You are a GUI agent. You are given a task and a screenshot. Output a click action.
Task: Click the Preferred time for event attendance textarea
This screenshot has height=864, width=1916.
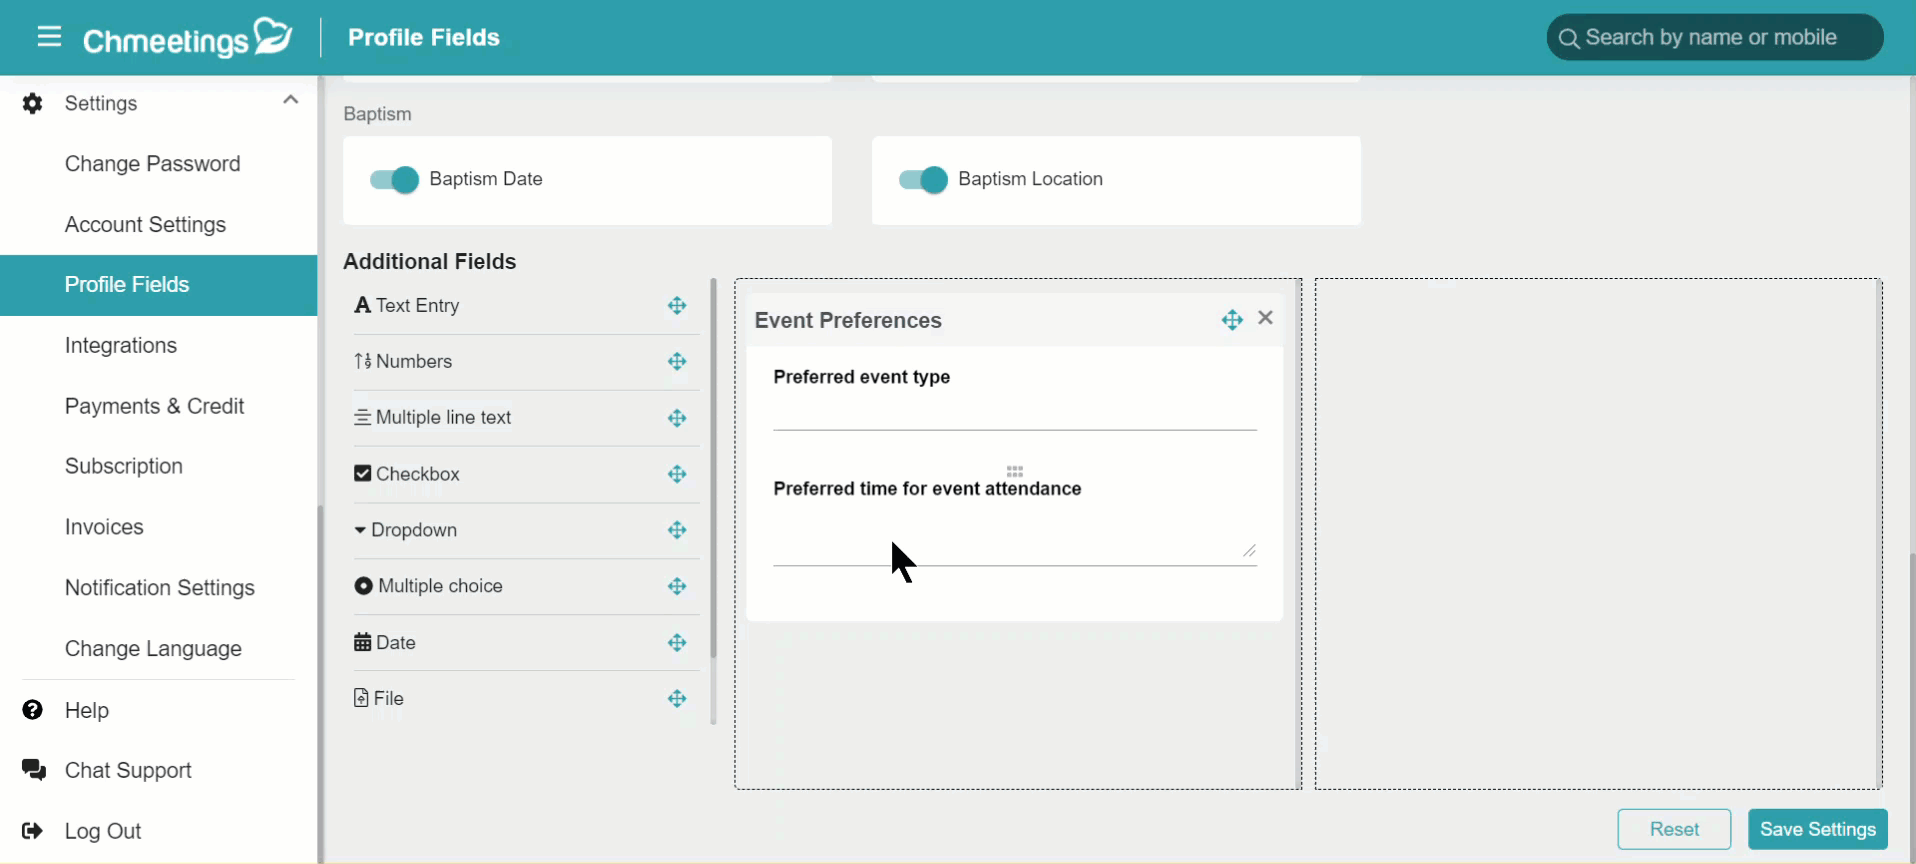(1015, 536)
